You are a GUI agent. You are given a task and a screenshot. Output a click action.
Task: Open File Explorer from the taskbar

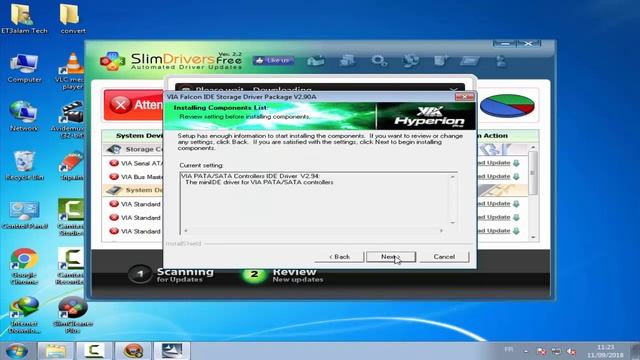coord(56,351)
